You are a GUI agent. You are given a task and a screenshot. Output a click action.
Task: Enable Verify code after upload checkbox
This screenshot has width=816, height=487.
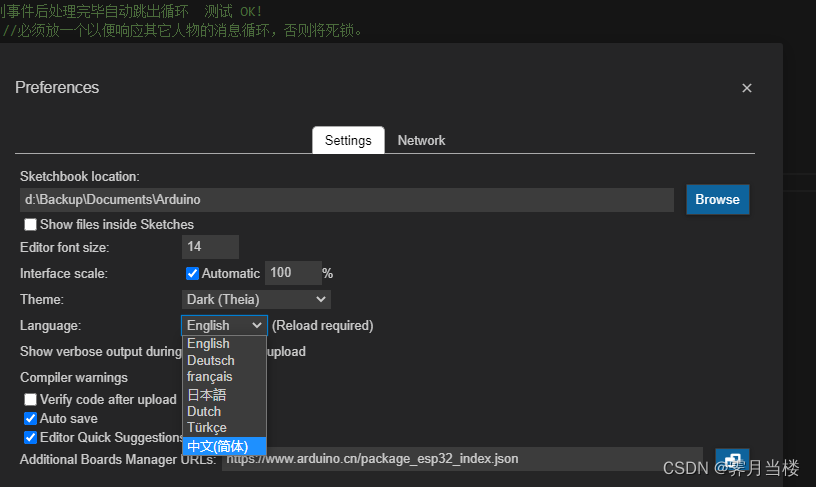30,399
